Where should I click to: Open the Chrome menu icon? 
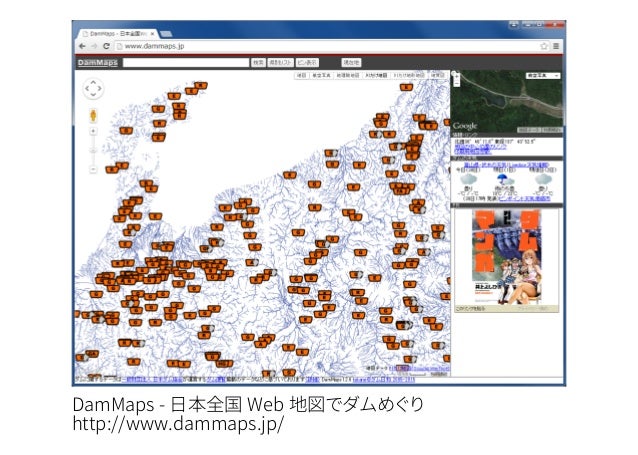[x=556, y=46]
